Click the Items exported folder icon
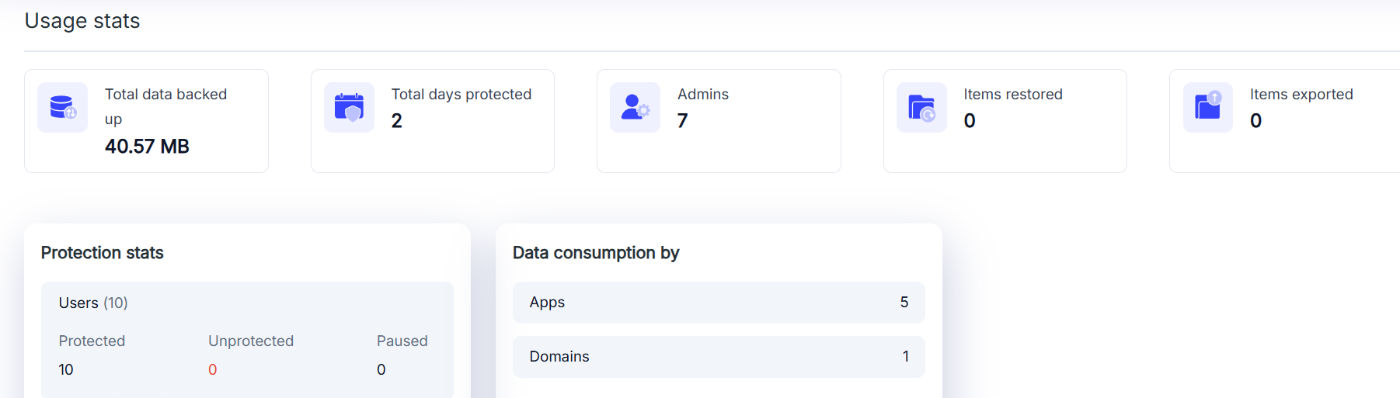Screen dimensions: 1400x398 [x=1207, y=107]
